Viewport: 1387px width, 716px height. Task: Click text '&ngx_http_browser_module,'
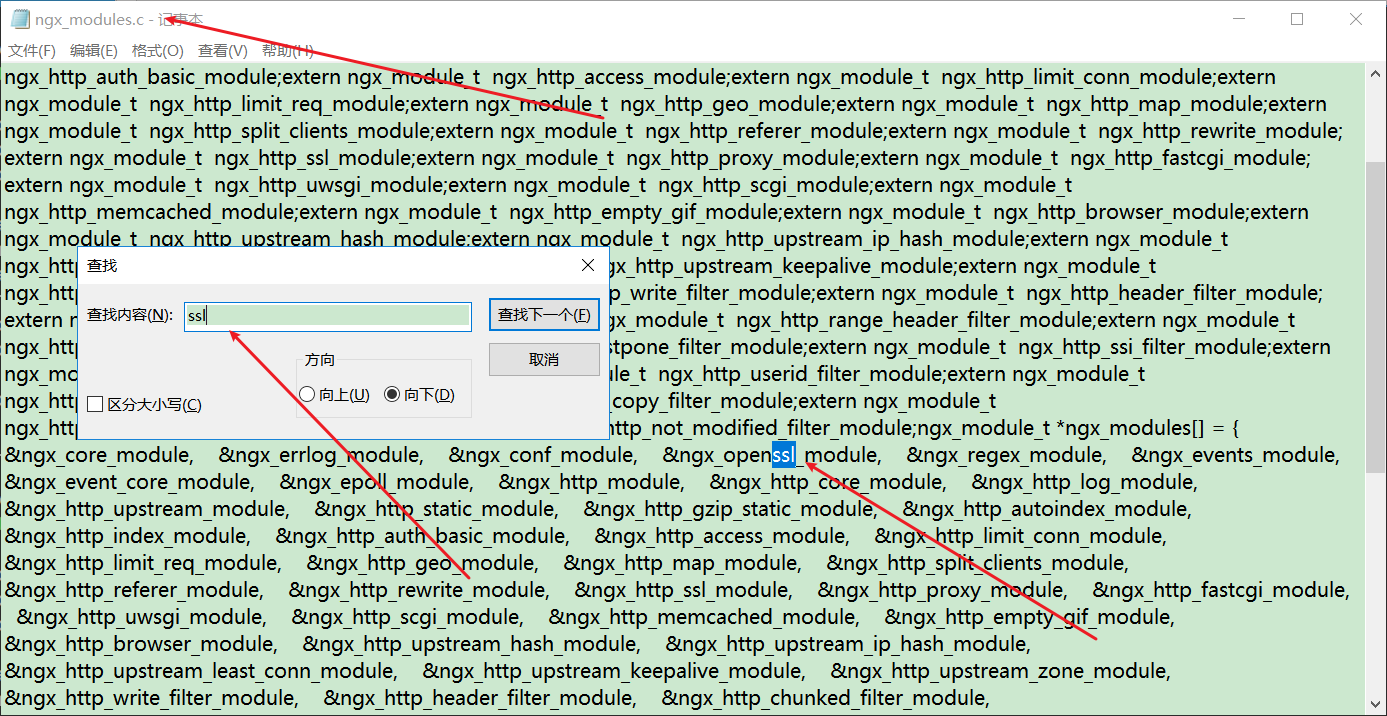pyautogui.click(x=142, y=645)
